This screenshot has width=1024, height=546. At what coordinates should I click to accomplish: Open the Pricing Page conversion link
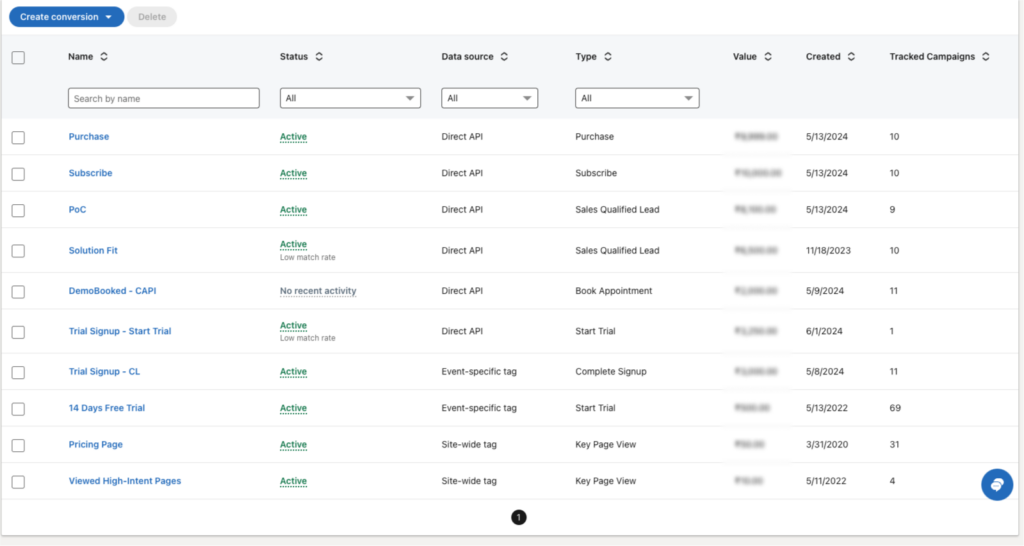(x=95, y=445)
